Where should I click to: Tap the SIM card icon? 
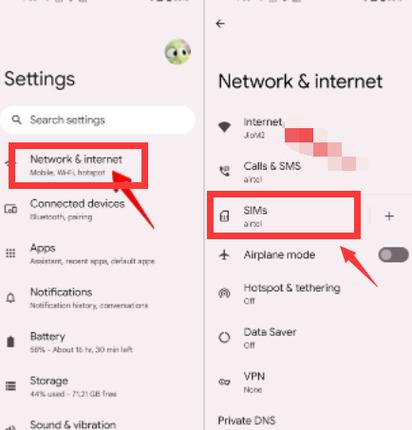pos(224,216)
